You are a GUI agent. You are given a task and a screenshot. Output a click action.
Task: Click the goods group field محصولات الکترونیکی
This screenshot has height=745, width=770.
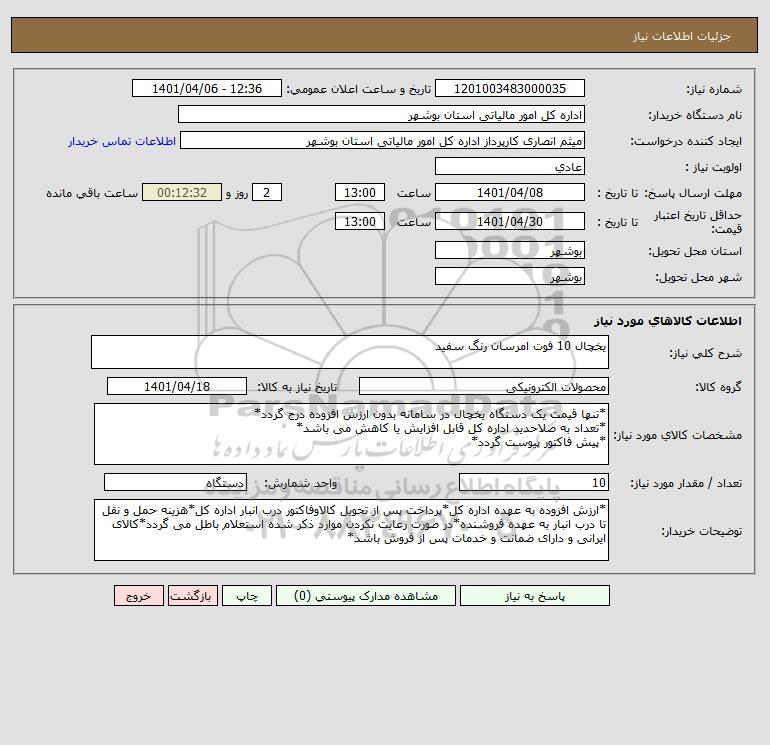click(484, 386)
